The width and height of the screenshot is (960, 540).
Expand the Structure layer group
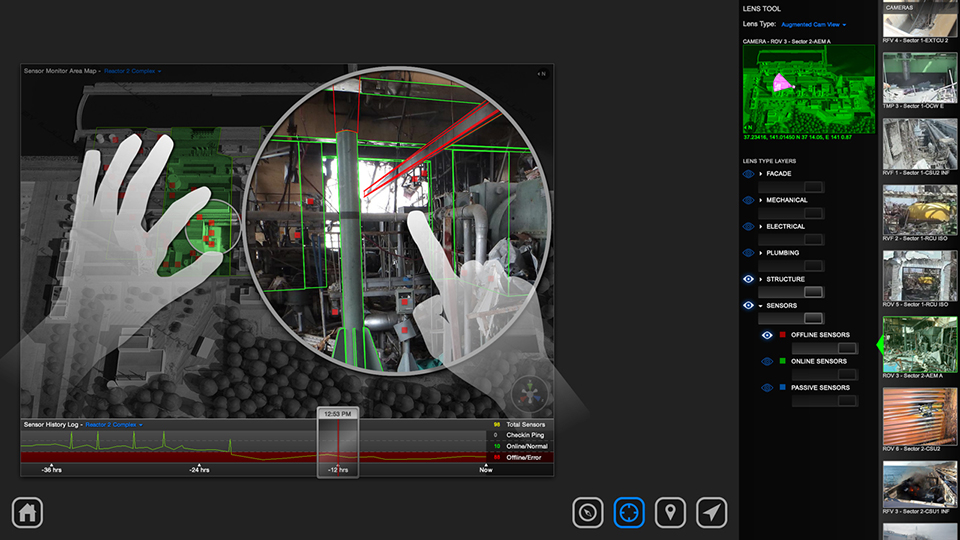(x=761, y=279)
